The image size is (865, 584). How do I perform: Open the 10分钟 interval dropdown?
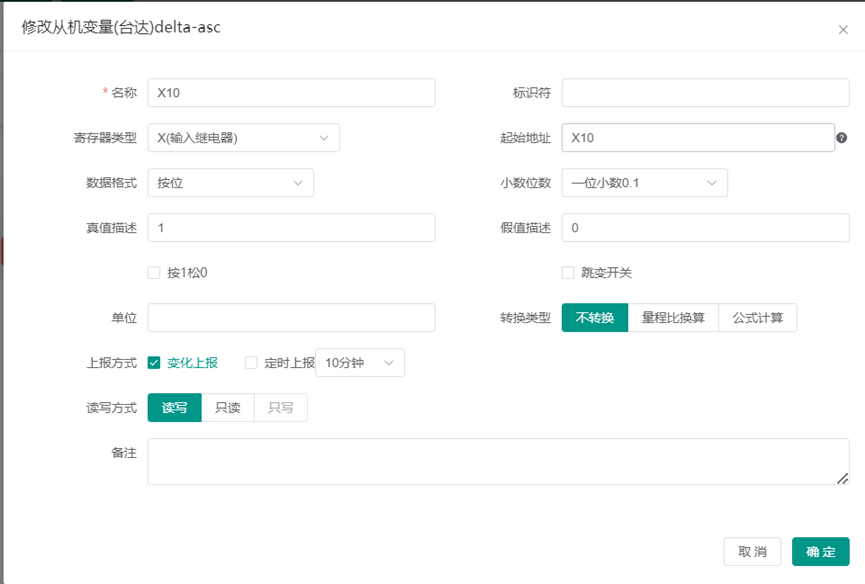pos(360,362)
